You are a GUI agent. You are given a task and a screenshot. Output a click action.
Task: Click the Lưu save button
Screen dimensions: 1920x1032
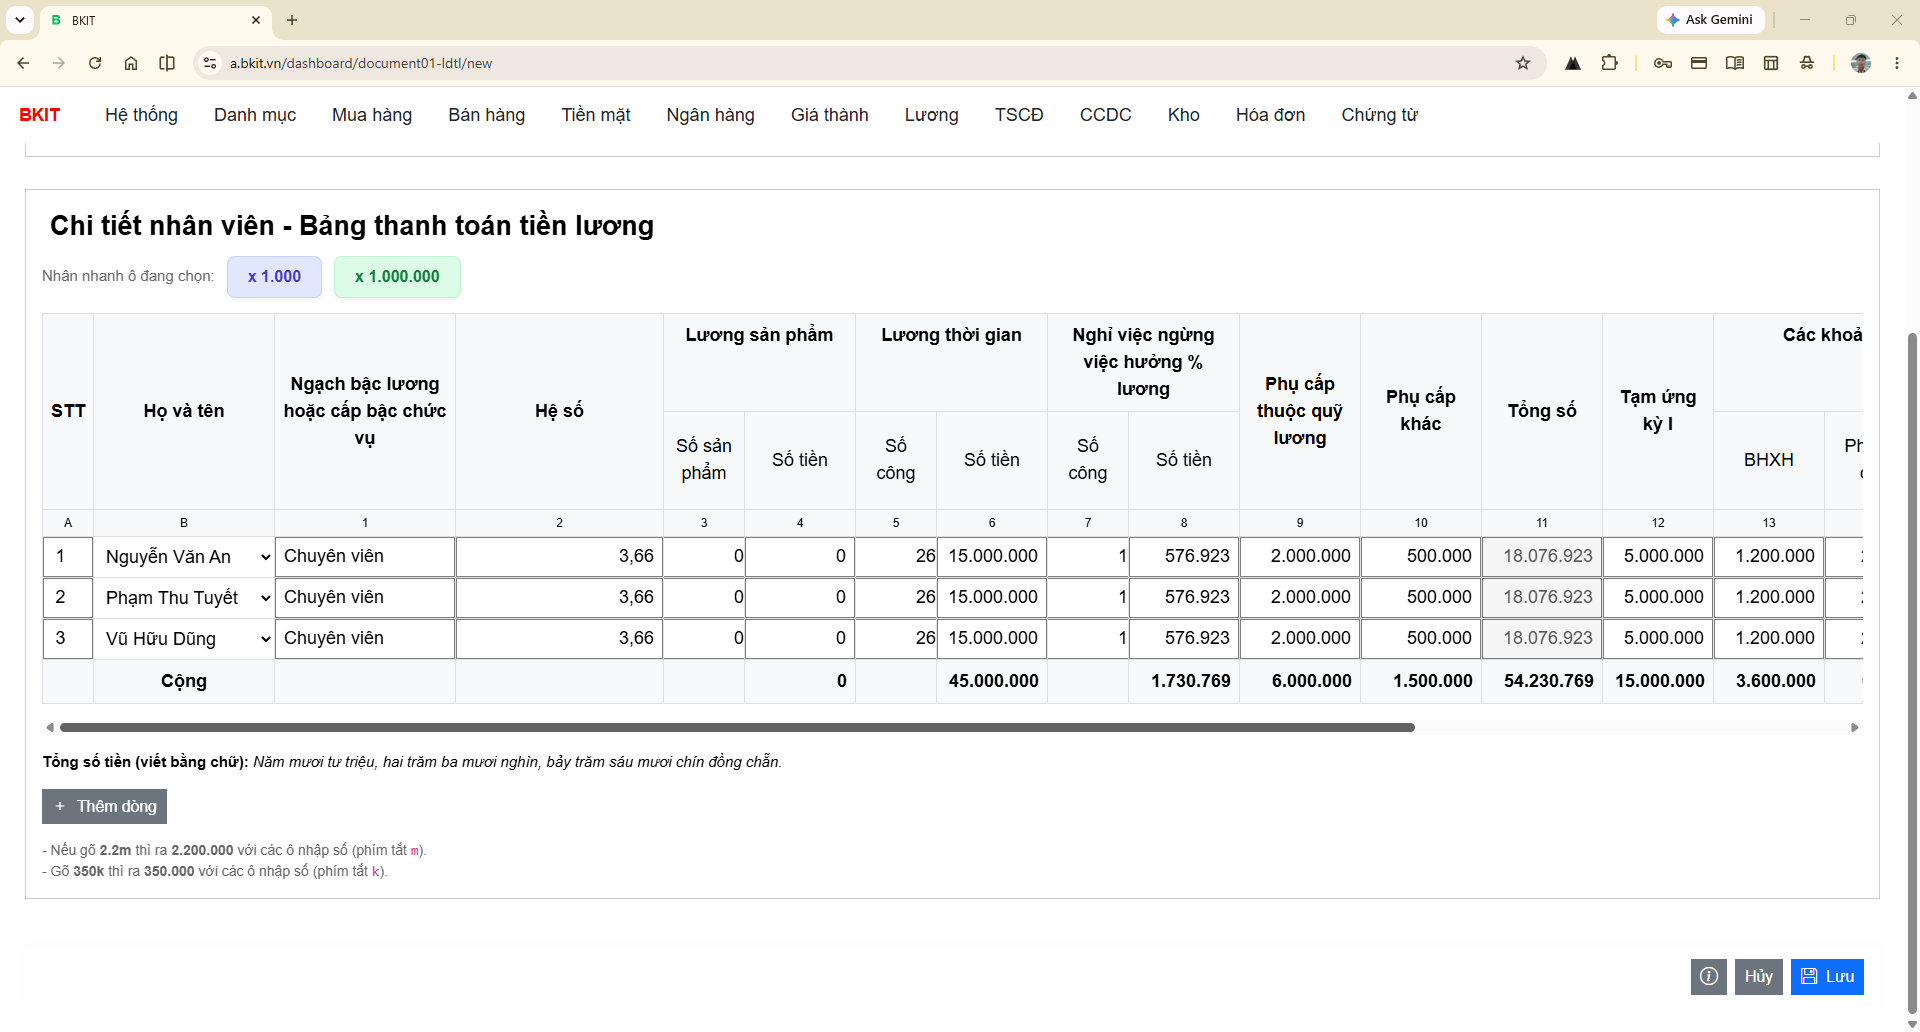pyautogui.click(x=1827, y=977)
